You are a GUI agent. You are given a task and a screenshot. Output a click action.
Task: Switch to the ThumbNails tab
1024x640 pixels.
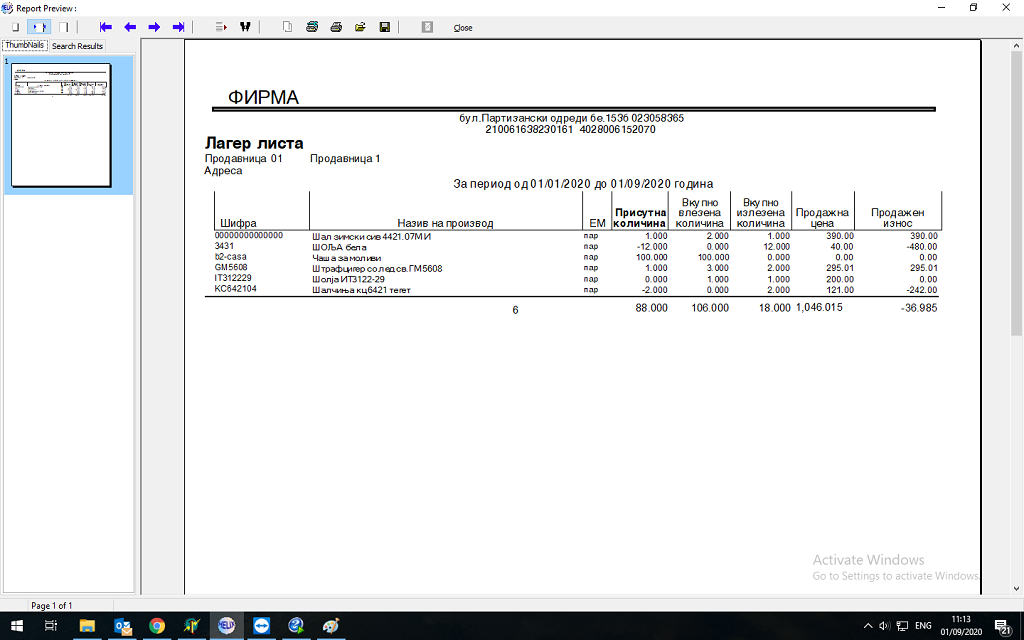25,46
